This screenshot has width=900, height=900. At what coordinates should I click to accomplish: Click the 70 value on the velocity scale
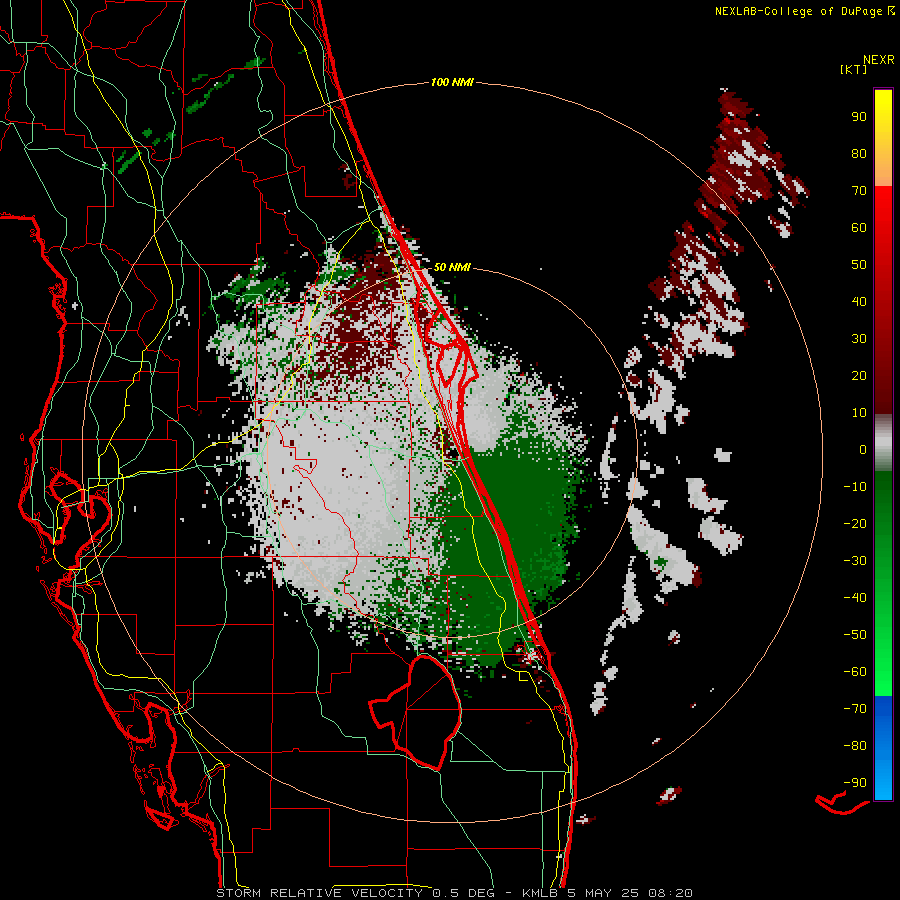point(859,191)
